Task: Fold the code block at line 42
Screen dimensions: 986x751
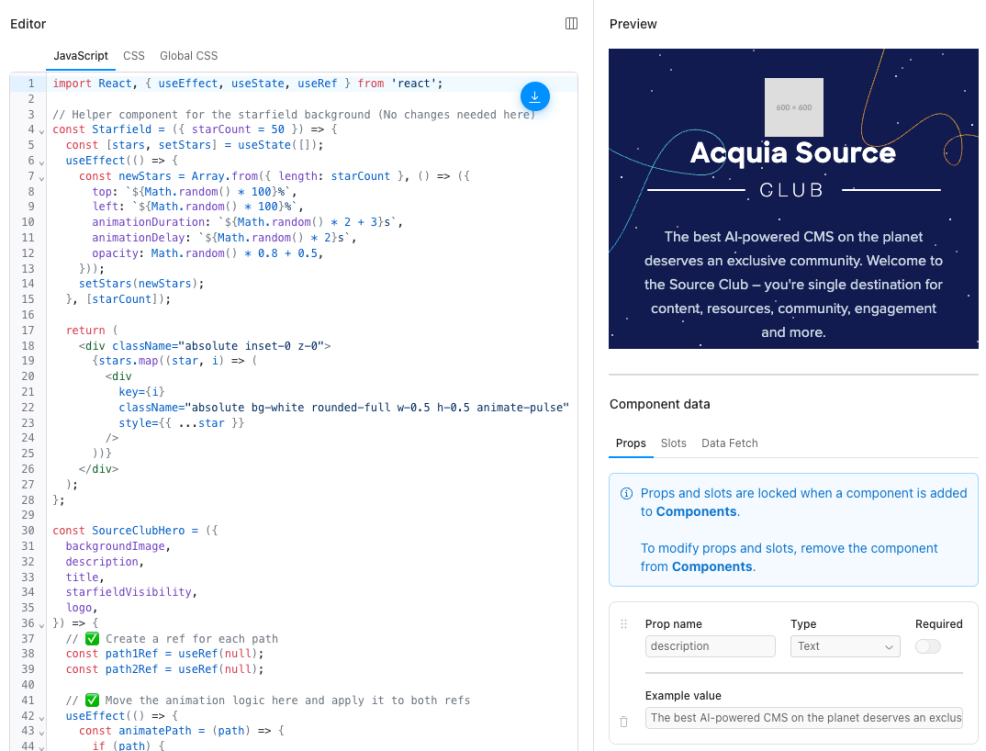Action: 43,717
